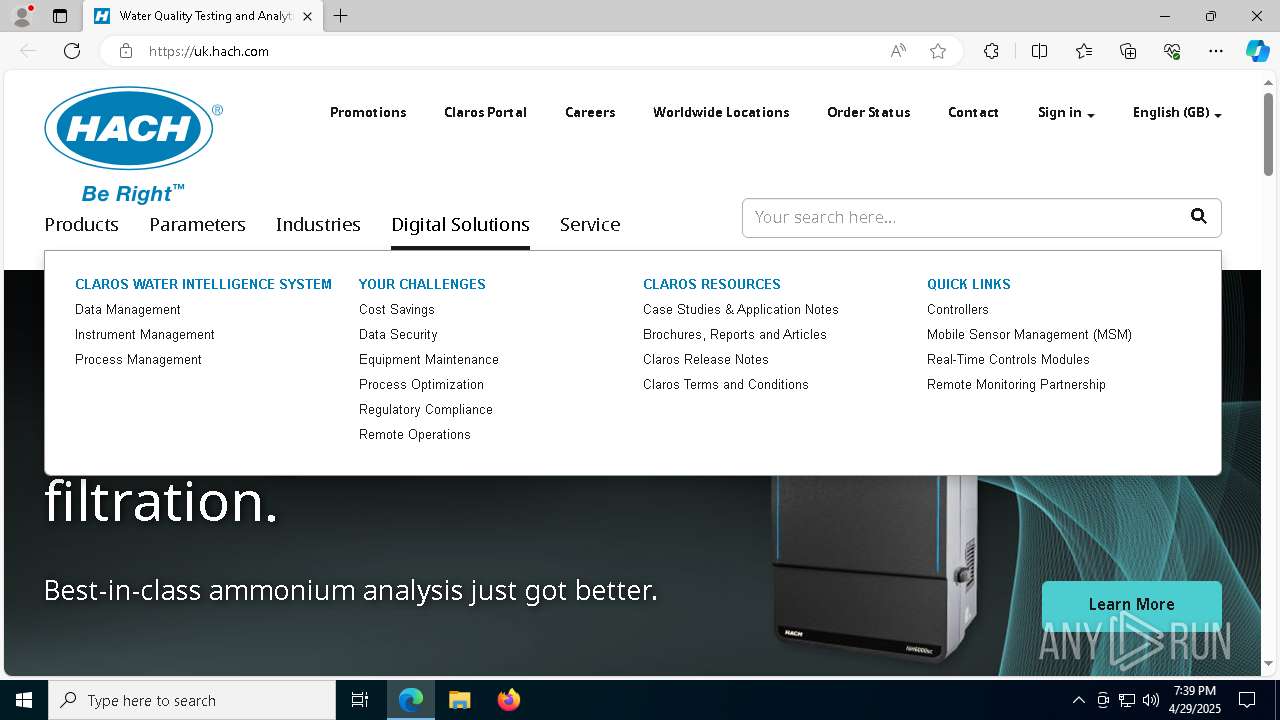Open Brochures, Reports and Articles
The width and height of the screenshot is (1280, 720).
point(735,335)
